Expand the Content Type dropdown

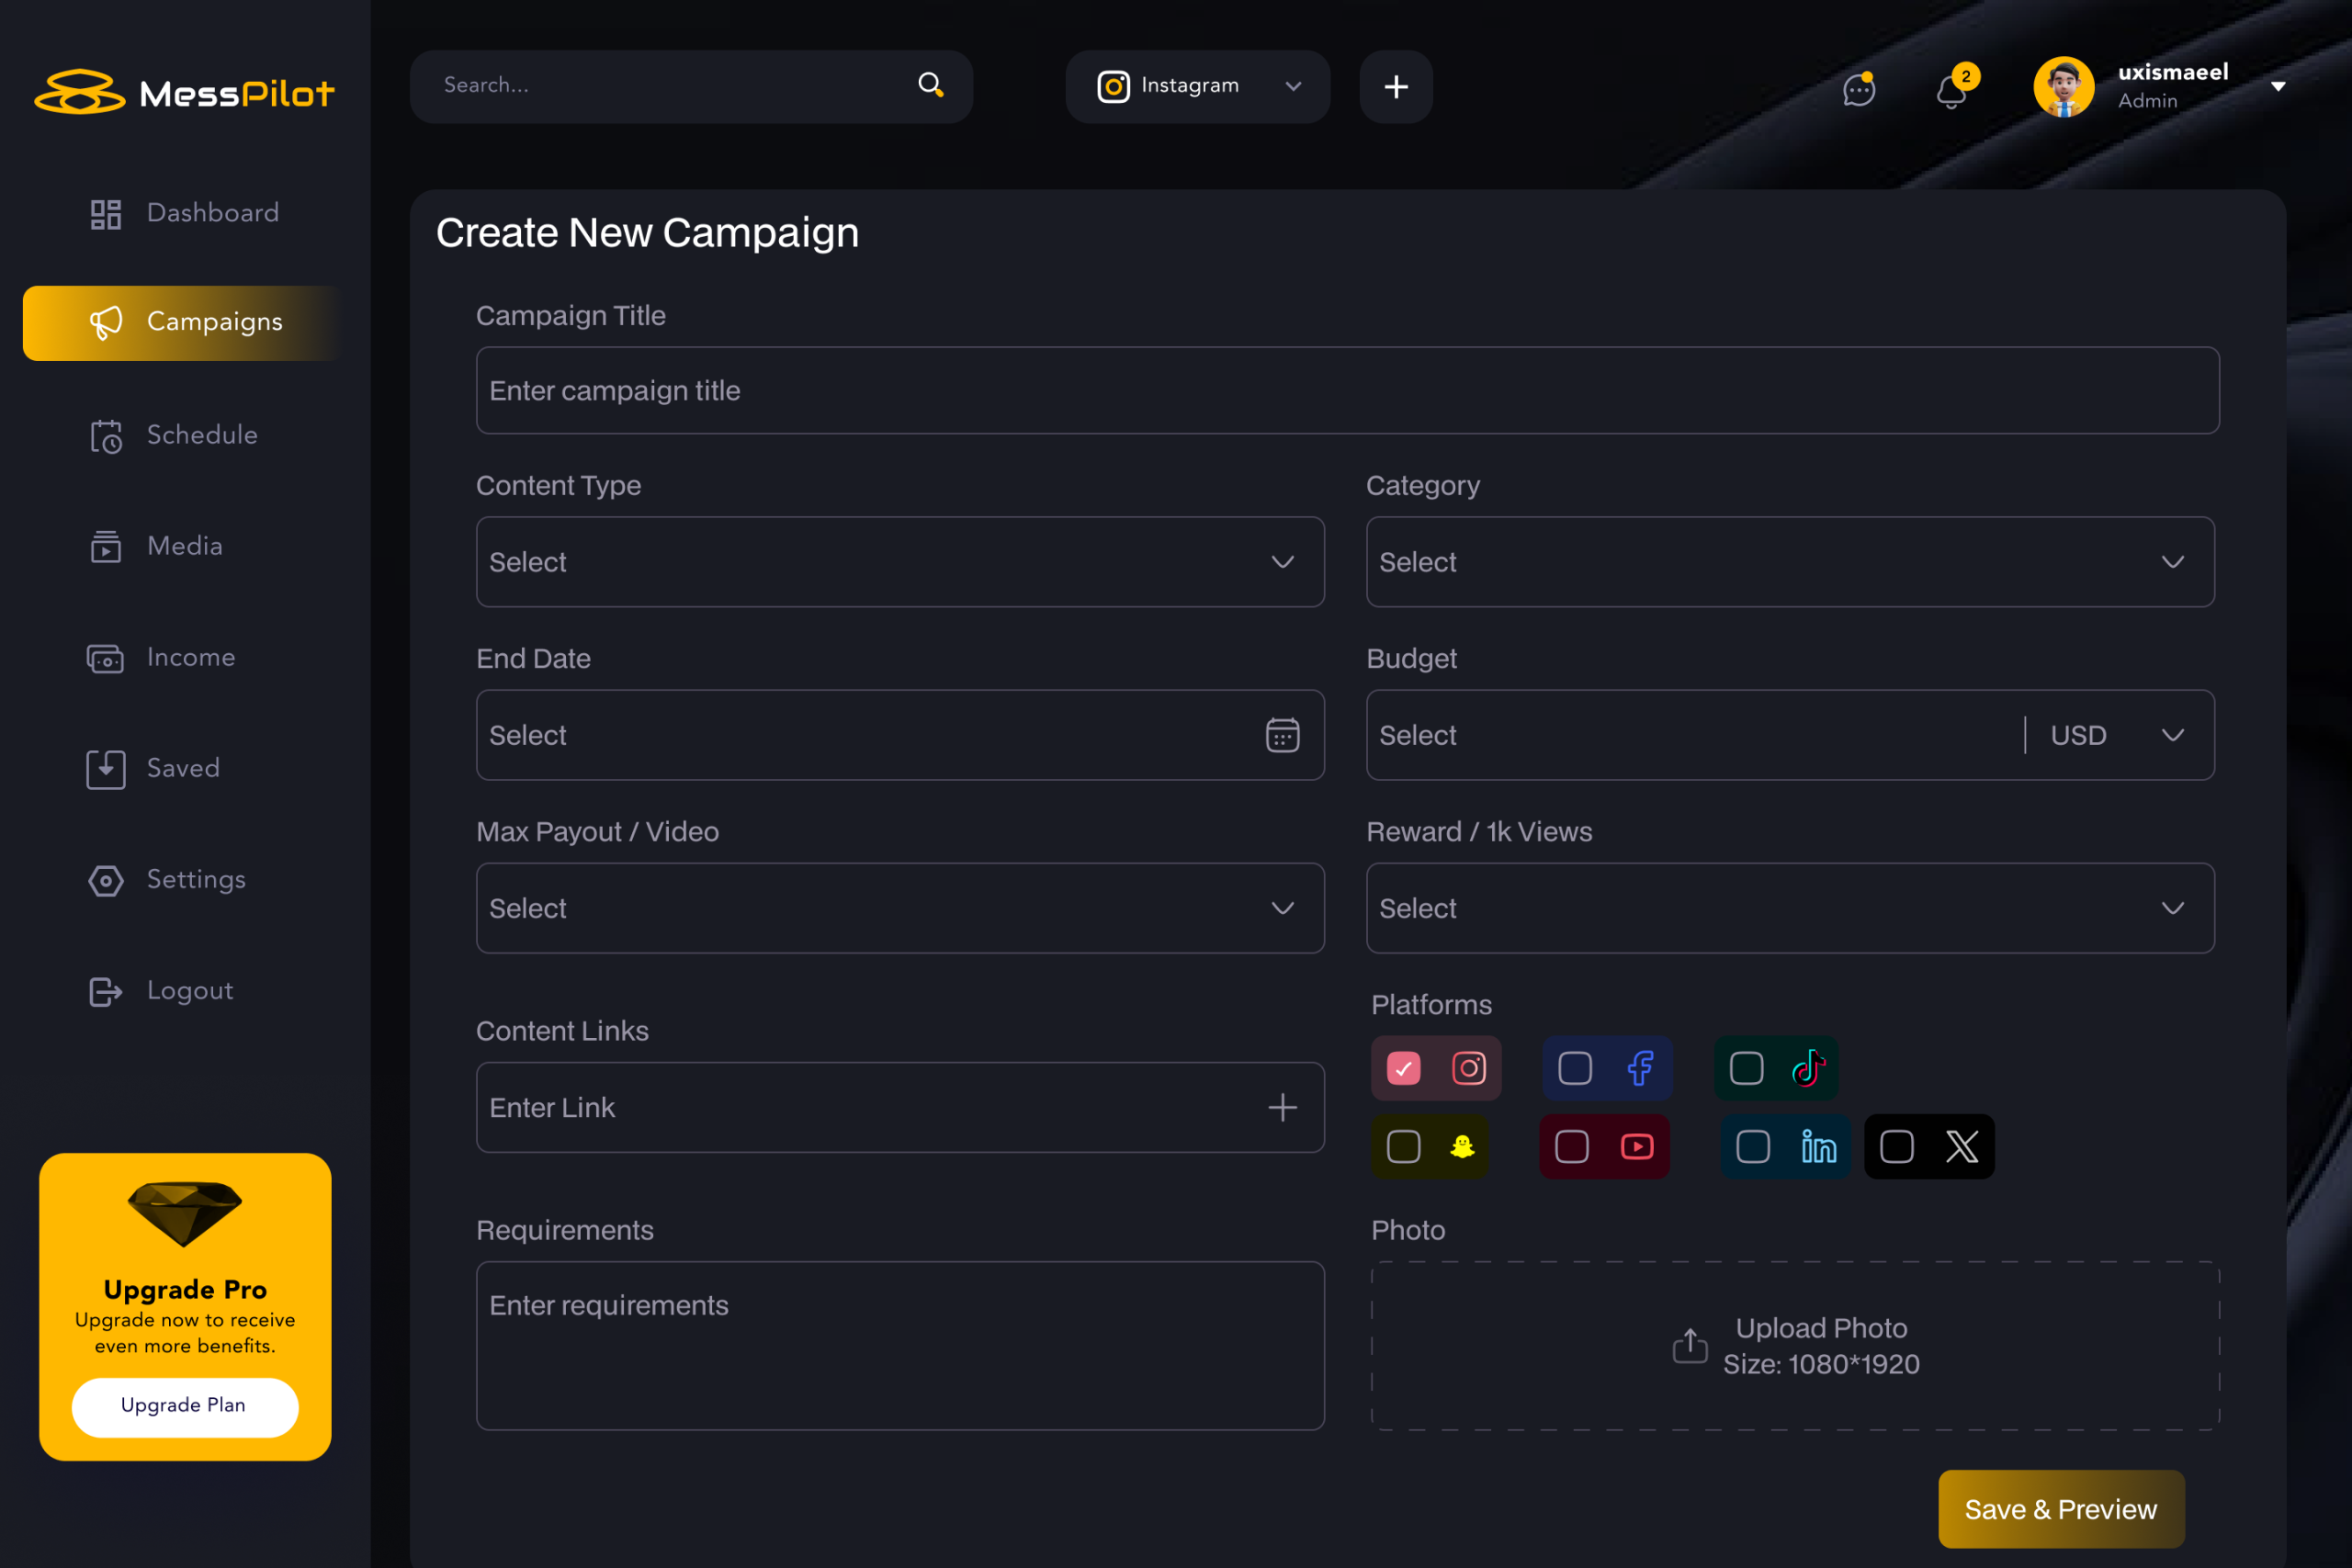pyautogui.click(x=900, y=562)
